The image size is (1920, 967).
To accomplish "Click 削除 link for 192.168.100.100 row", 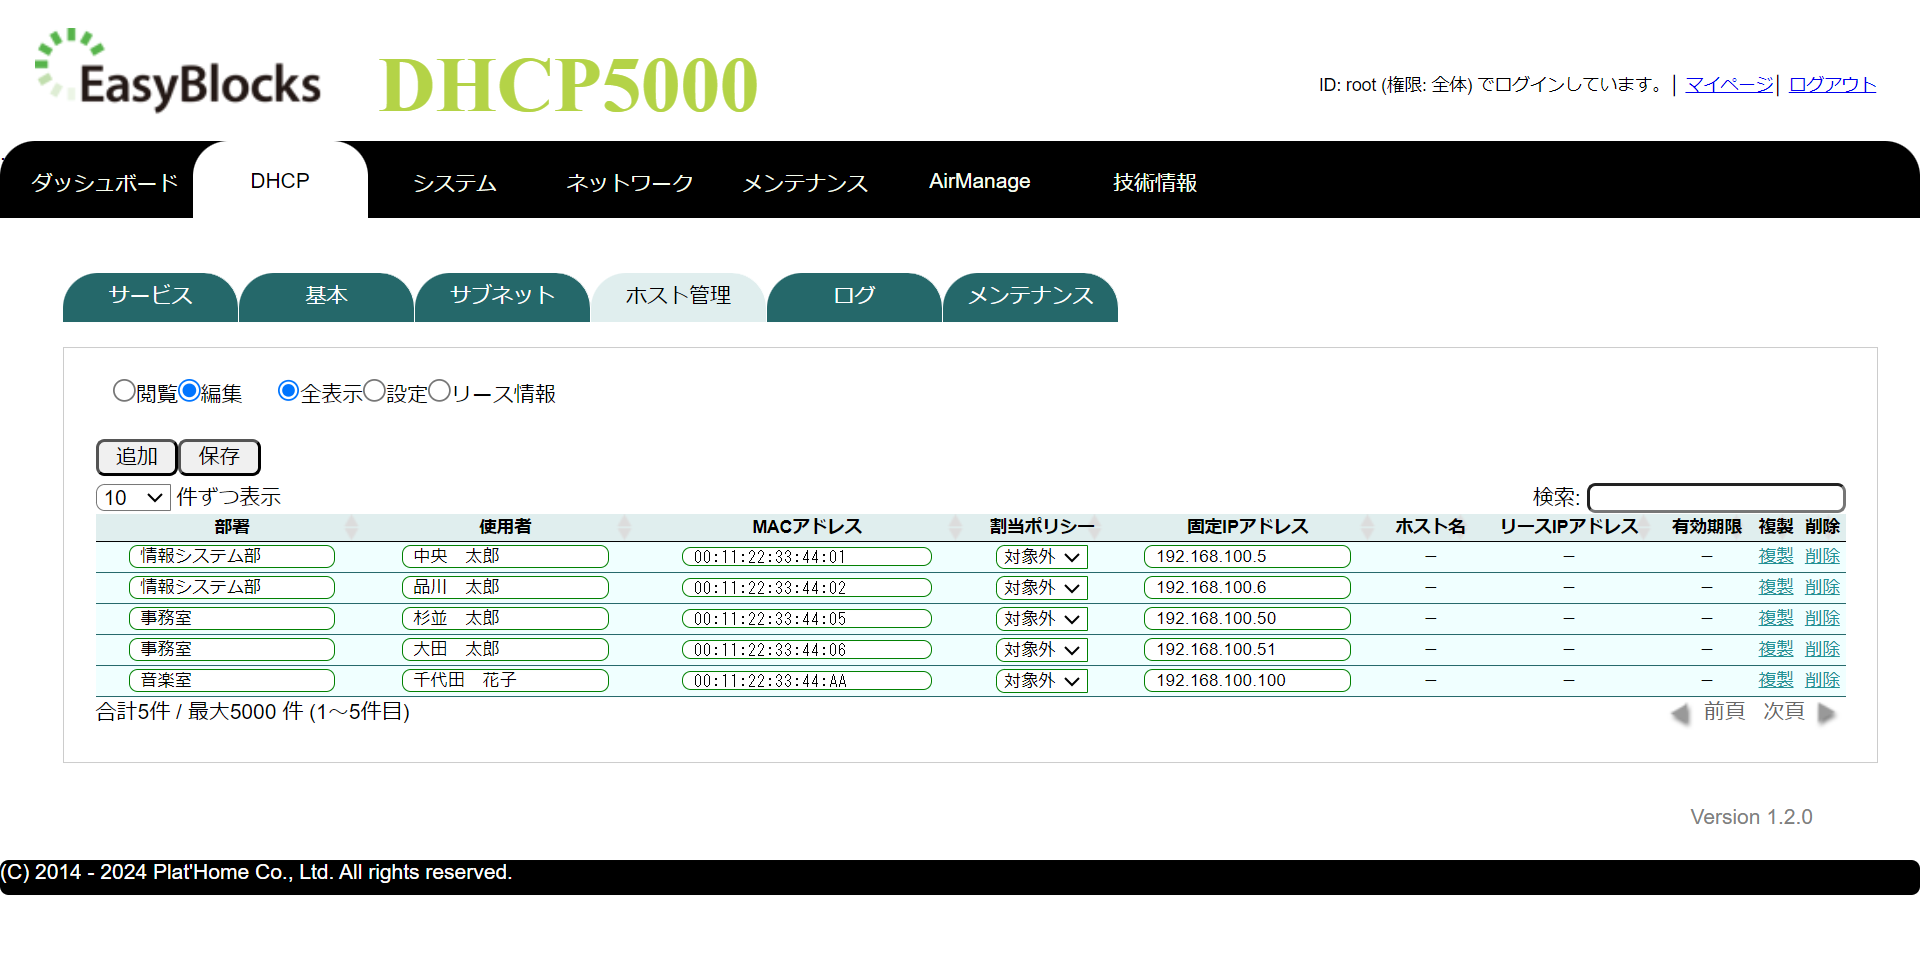I will pos(1822,680).
